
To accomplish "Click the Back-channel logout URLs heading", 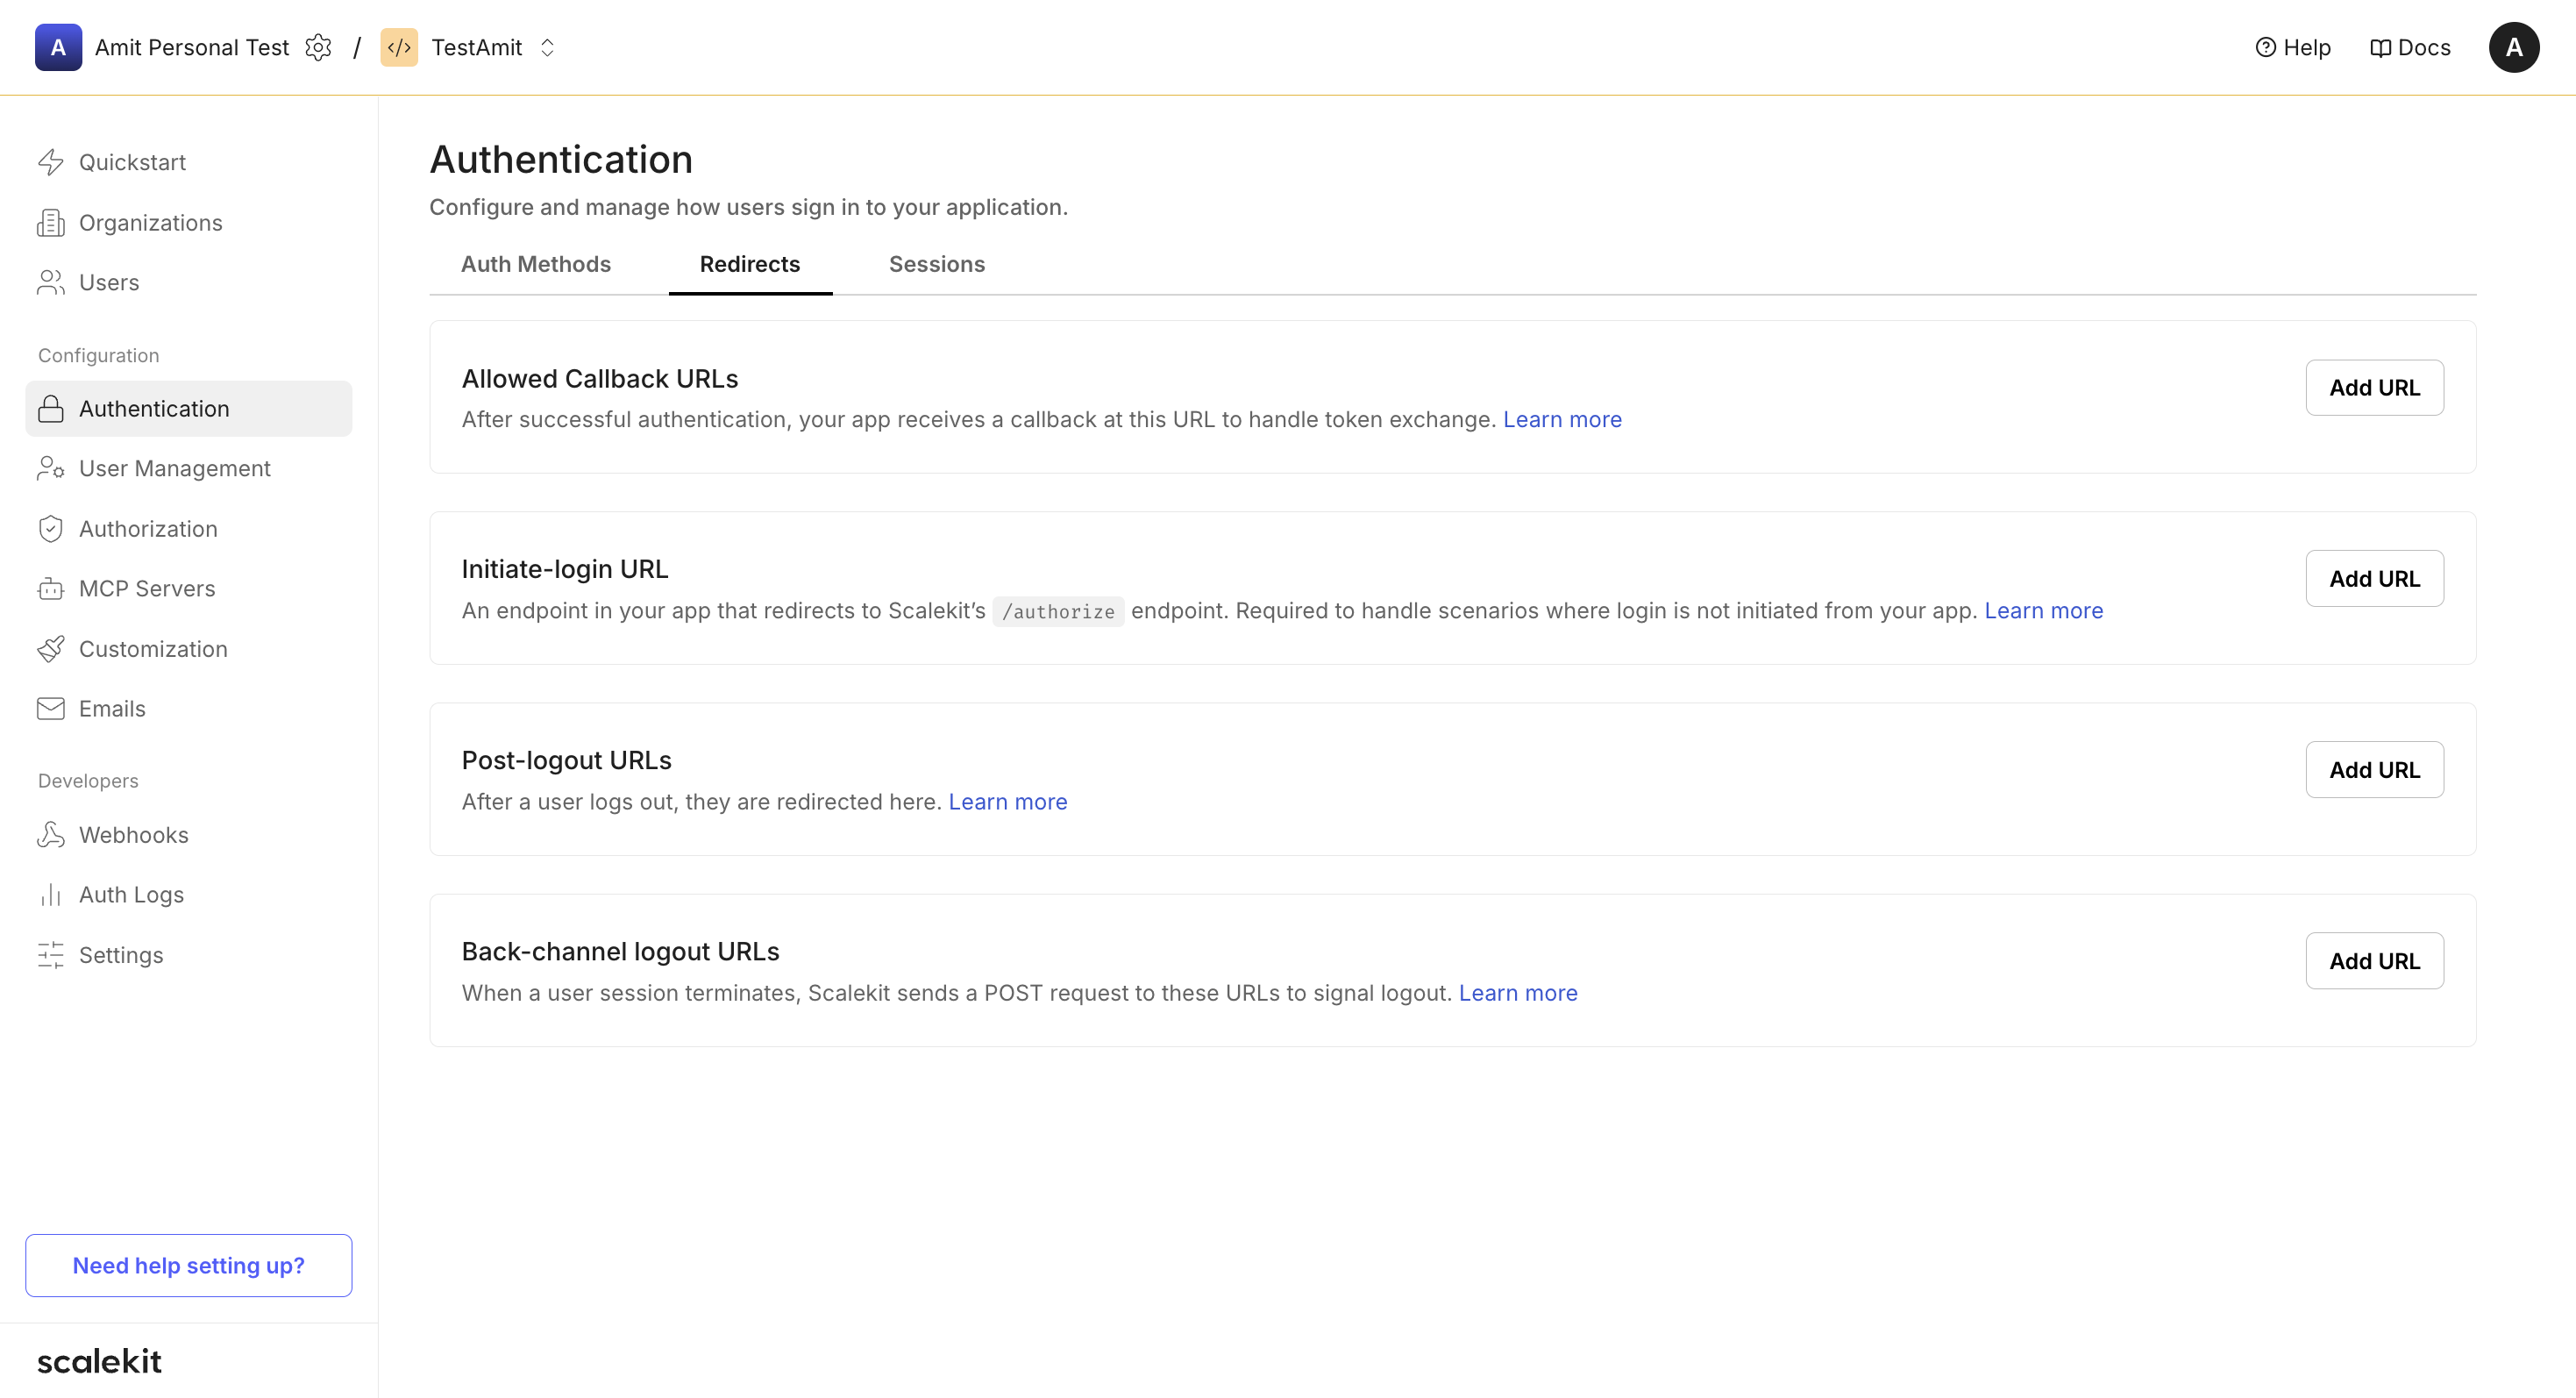I will point(620,951).
